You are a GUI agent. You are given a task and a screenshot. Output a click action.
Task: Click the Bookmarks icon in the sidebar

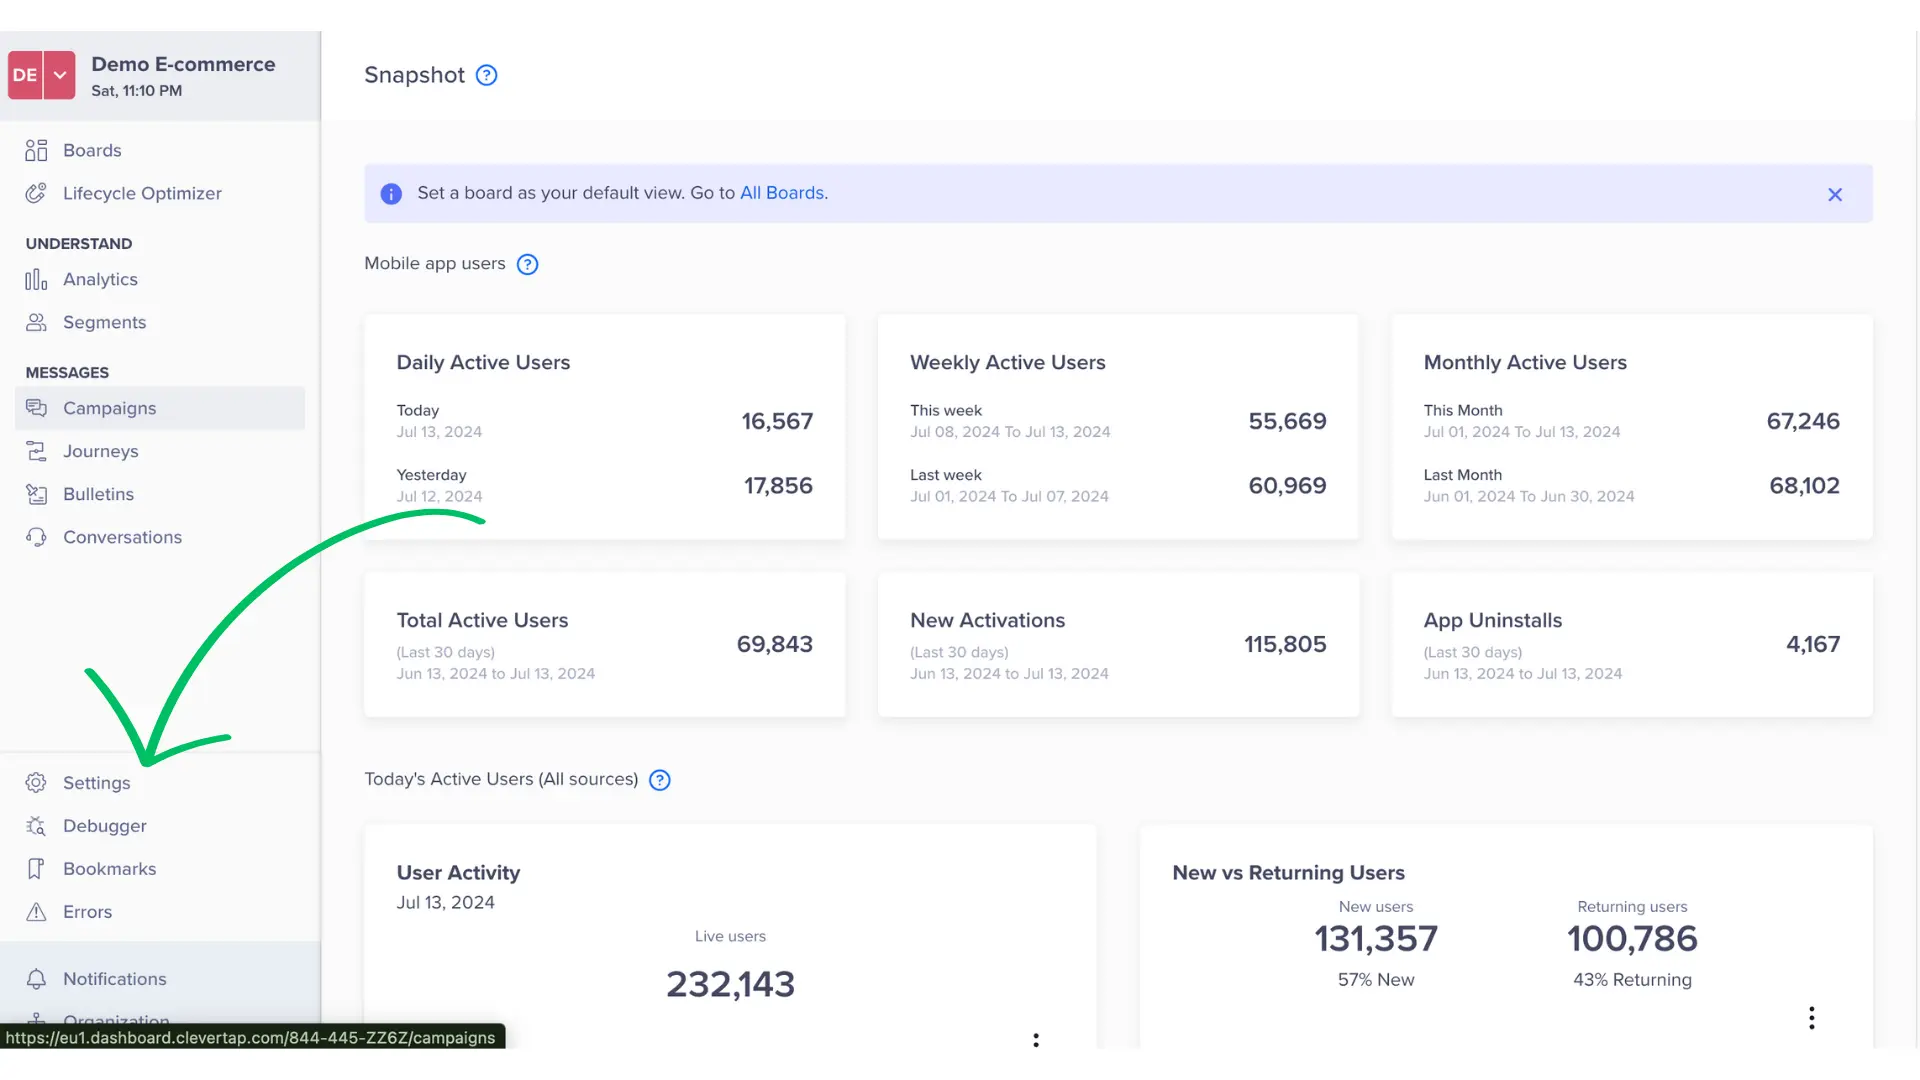point(36,869)
